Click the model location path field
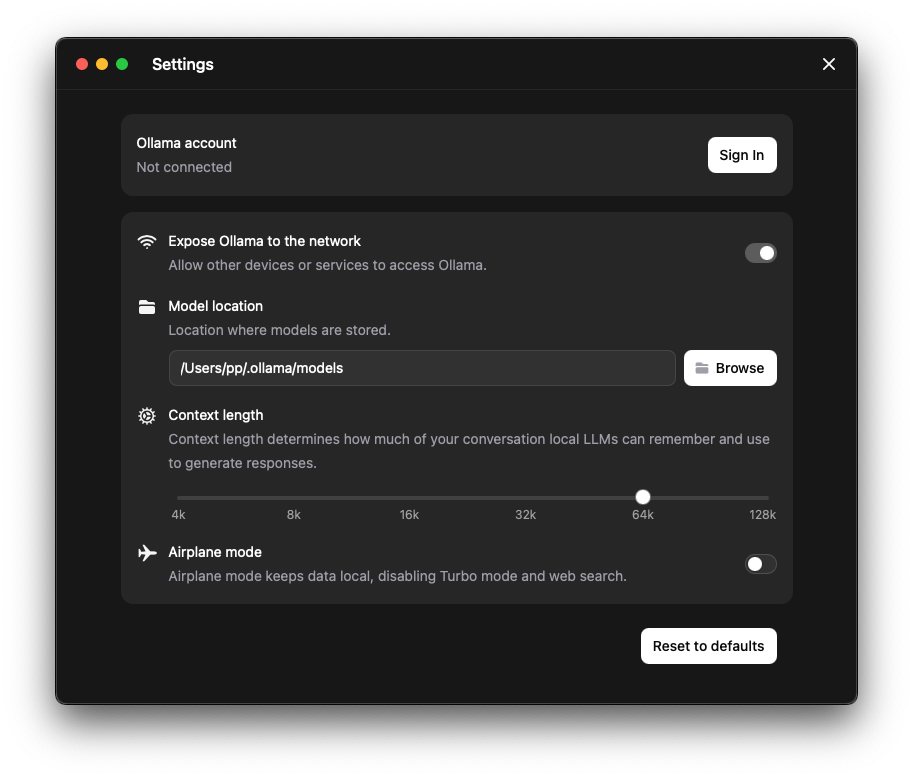 [x=422, y=368]
